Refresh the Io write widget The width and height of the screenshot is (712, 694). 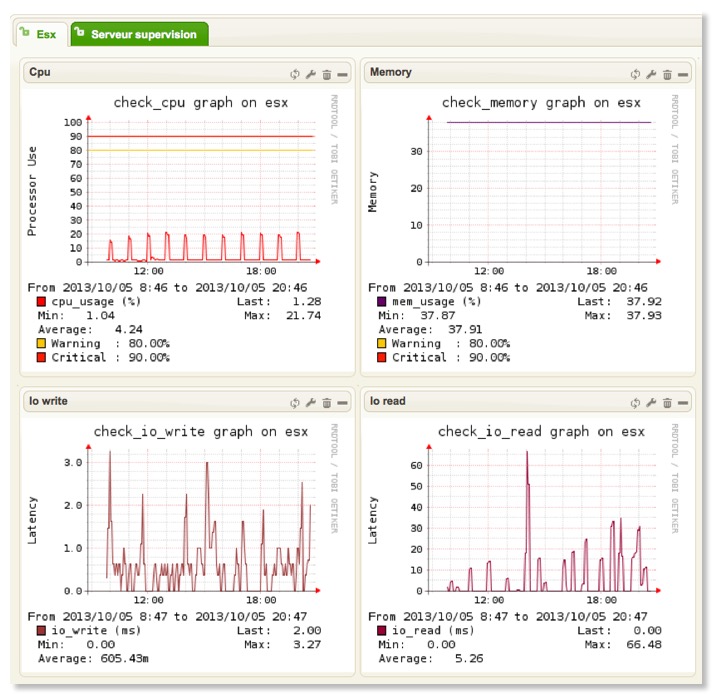click(296, 403)
